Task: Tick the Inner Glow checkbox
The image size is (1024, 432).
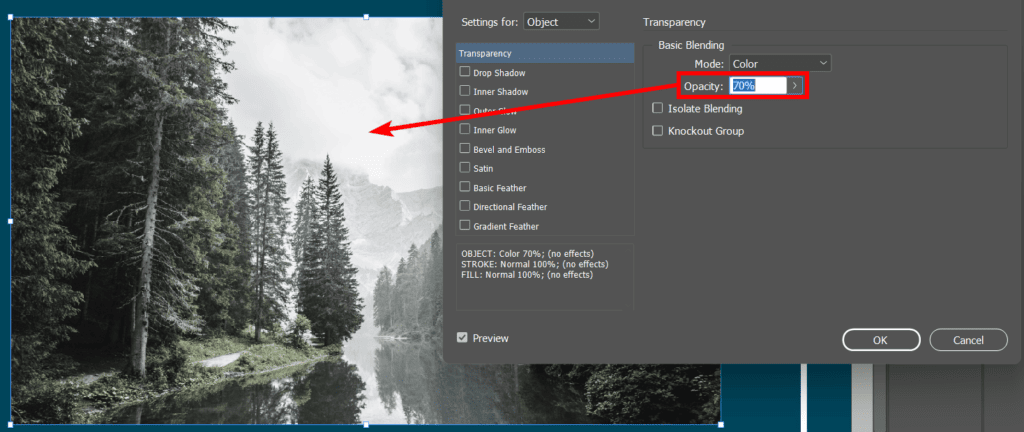Action: point(464,129)
